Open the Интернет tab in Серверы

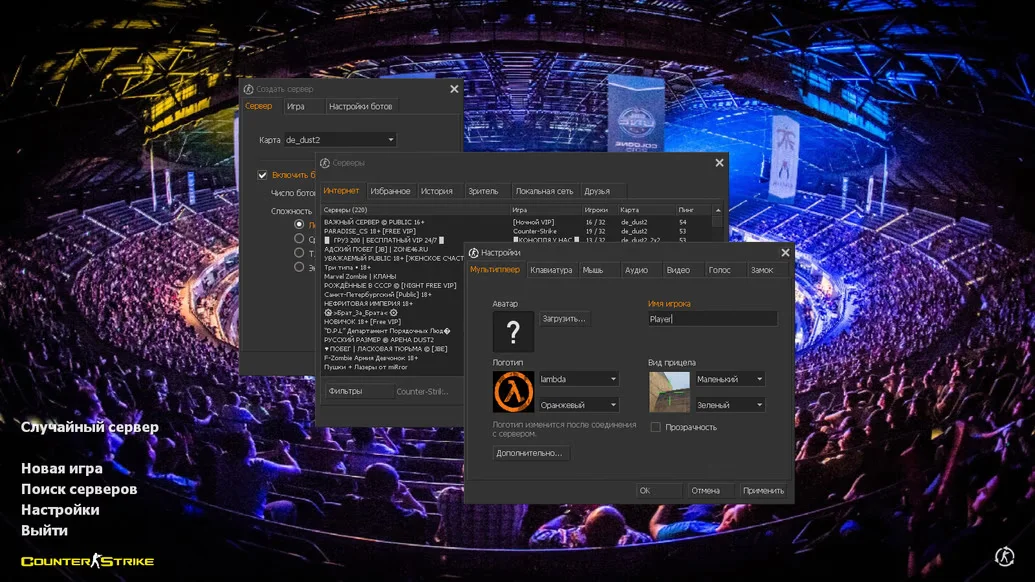(x=341, y=191)
